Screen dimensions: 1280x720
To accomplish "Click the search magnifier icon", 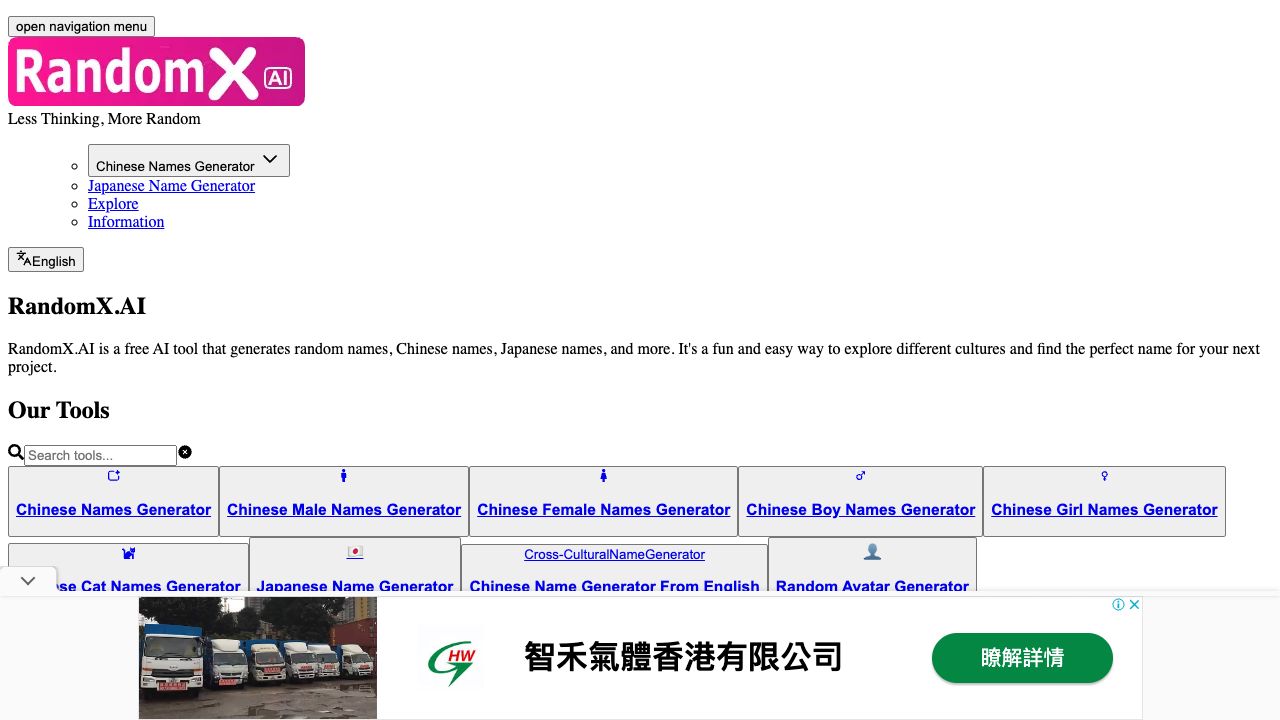I will click(15, 451).
